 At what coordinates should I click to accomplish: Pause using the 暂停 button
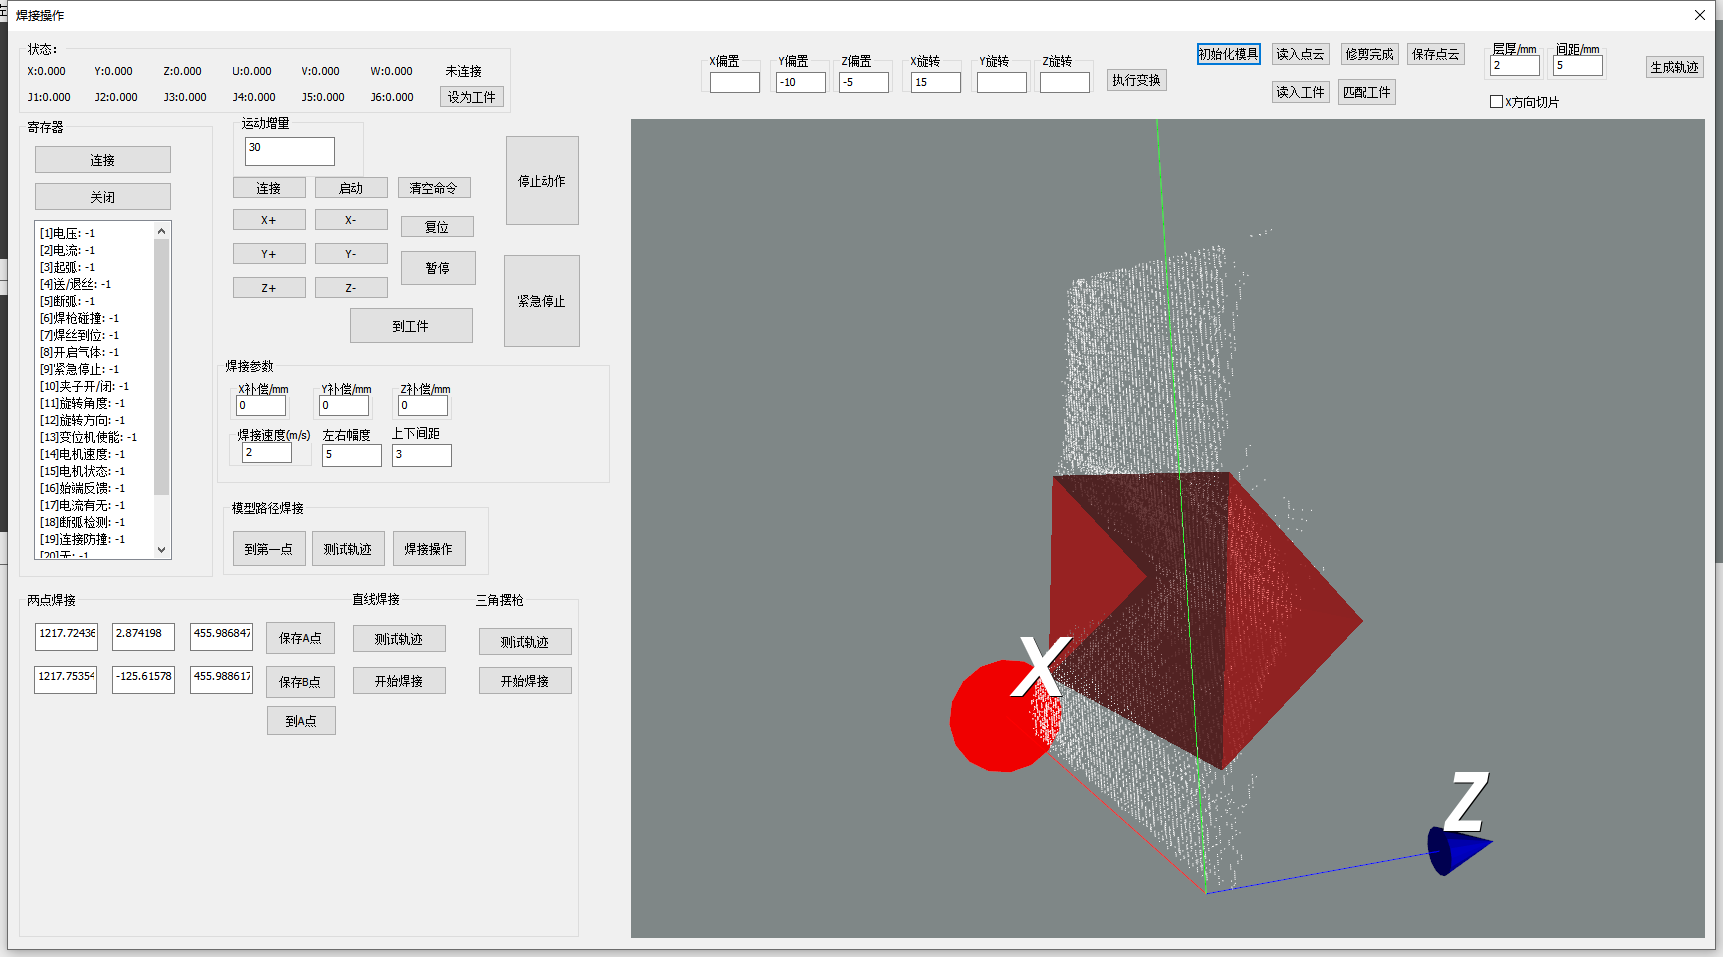click(x=438, y=268)
